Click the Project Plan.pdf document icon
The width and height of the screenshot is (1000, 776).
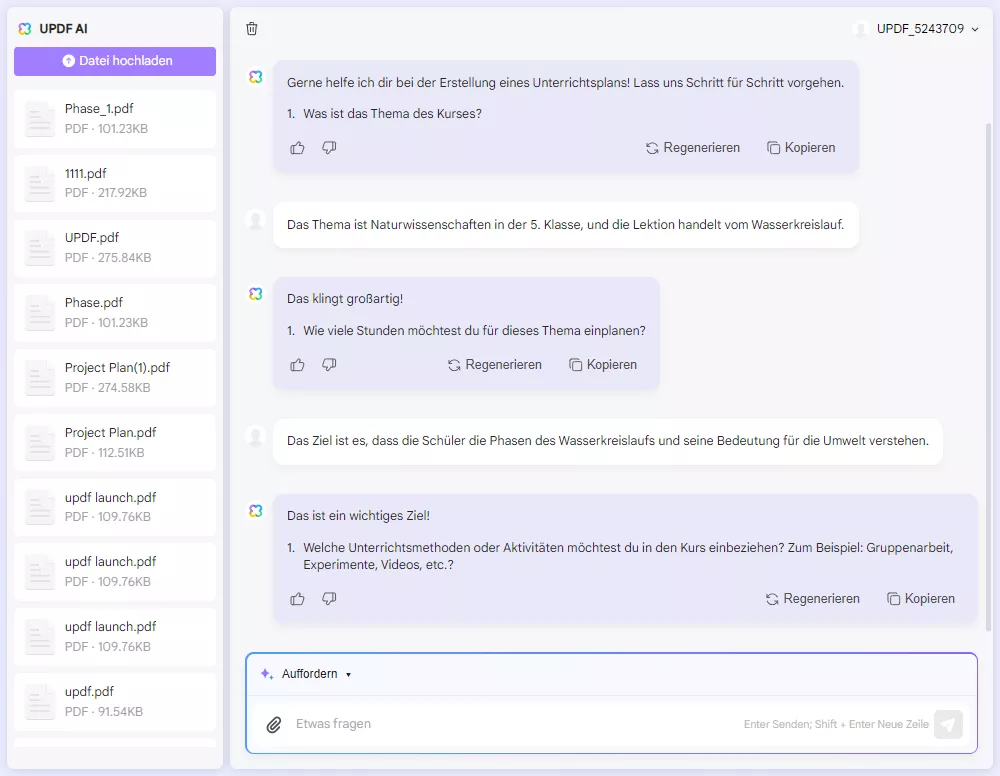click(40, 443)
